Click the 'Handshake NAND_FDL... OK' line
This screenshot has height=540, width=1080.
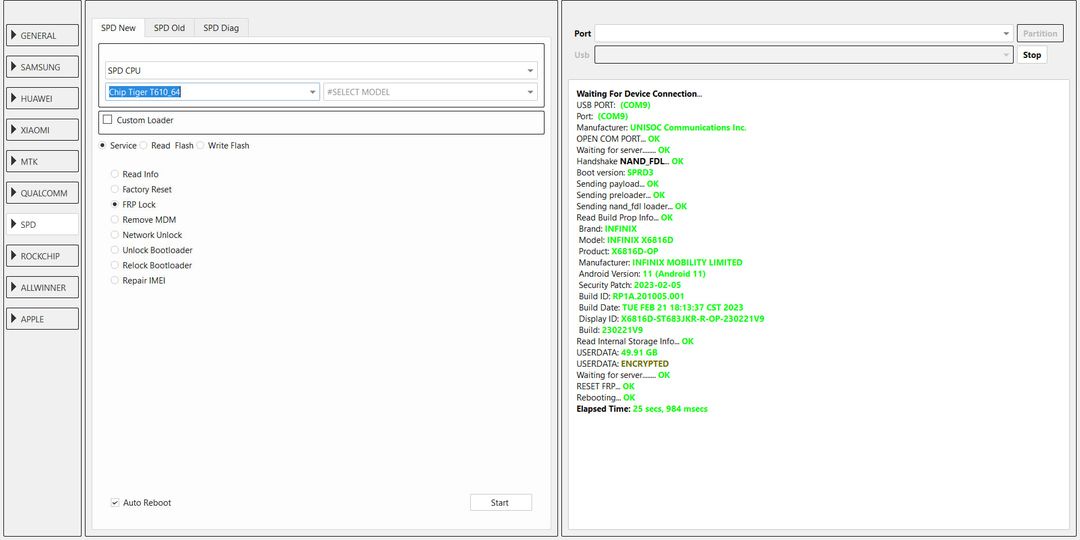(x=630, y=161)
